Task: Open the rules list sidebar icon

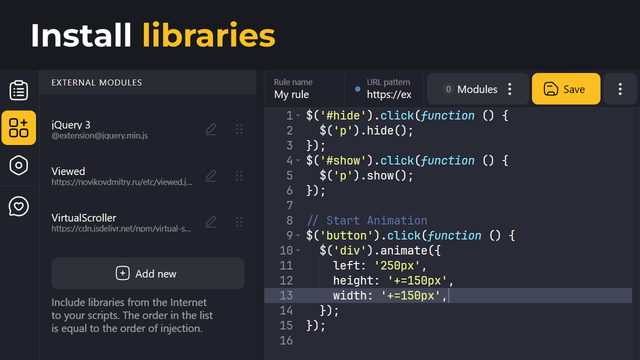Action: [x=19, y=90]
